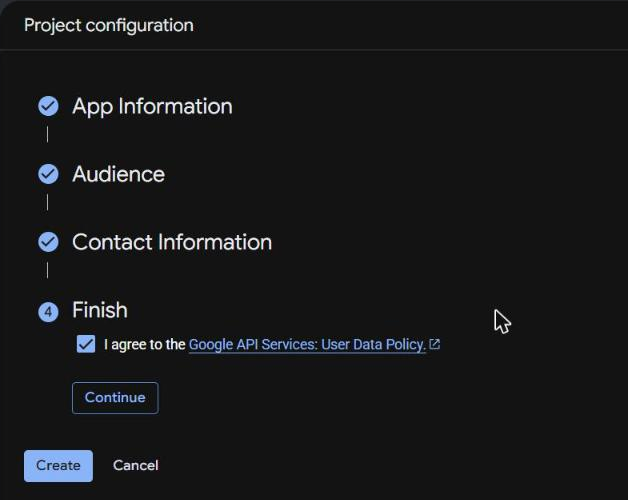The height and width of the screenshot is (500, 628).
Task: Click the Finish step number 4 icon
Action: [x=48, y=312]
